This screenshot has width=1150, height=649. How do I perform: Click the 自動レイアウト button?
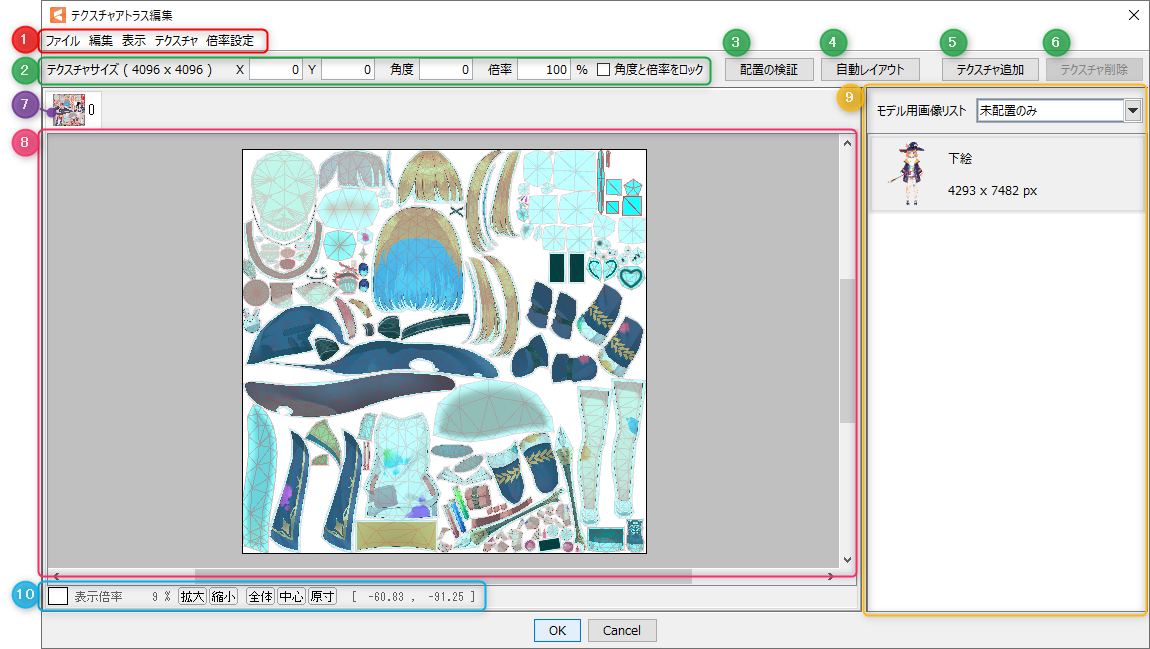(x=870, y=70)
